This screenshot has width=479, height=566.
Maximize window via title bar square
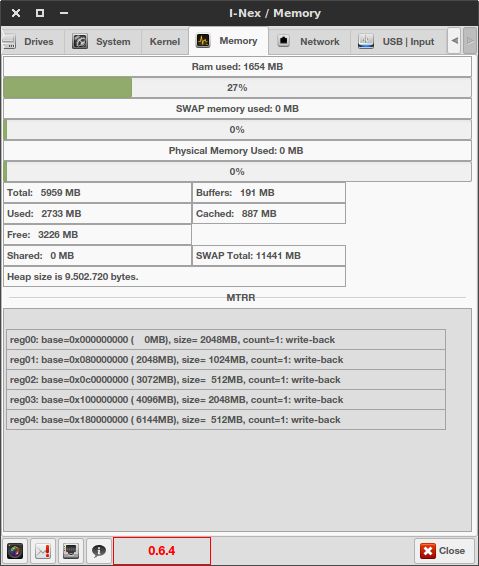(x=40, y=13)
